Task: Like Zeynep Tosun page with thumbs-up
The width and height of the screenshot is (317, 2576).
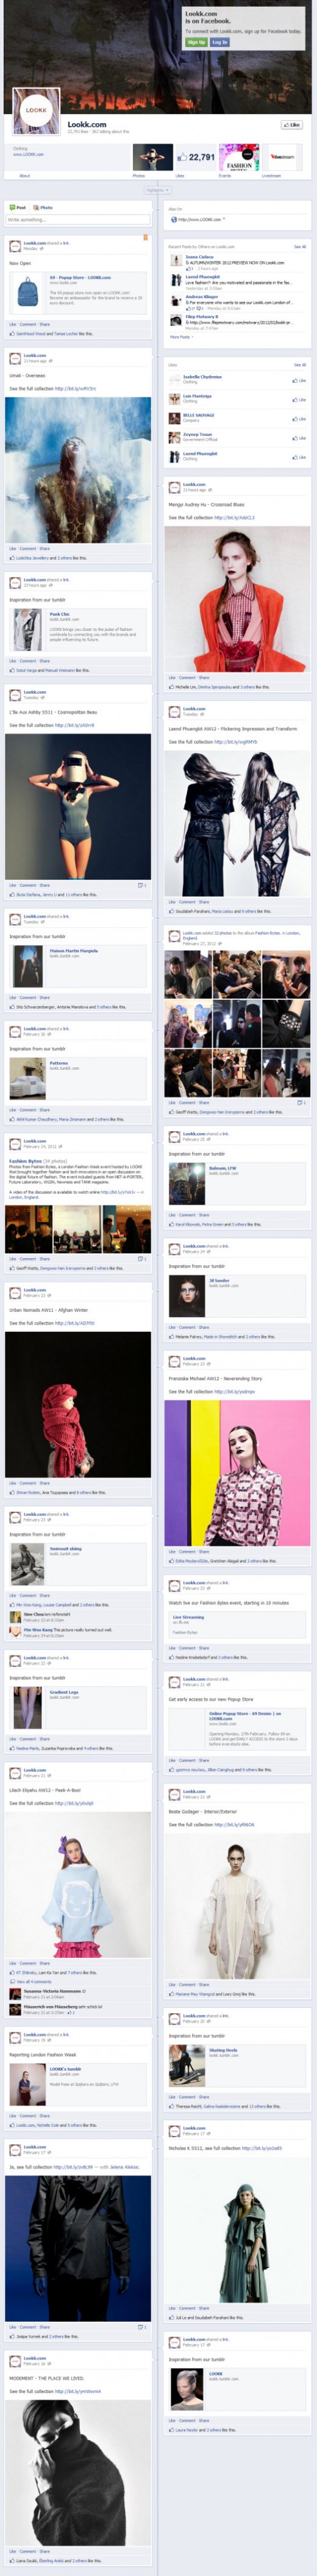Action: point(299,437)
